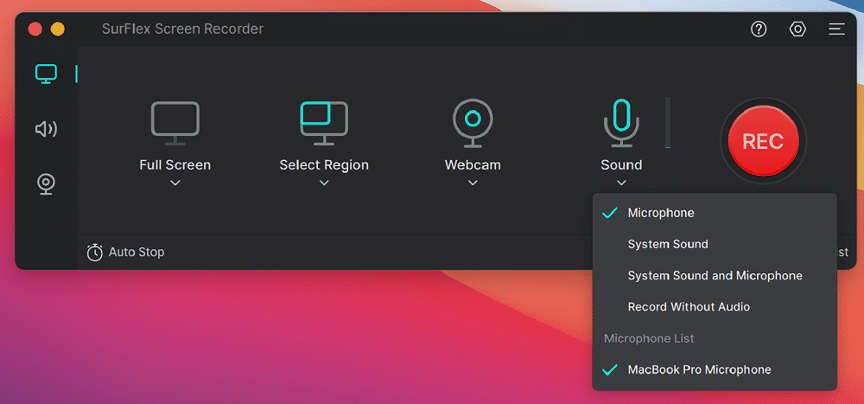Expand the Full Screen dropdown chevron
This screenshot has height=404, width=864.
tap(175, 183)
